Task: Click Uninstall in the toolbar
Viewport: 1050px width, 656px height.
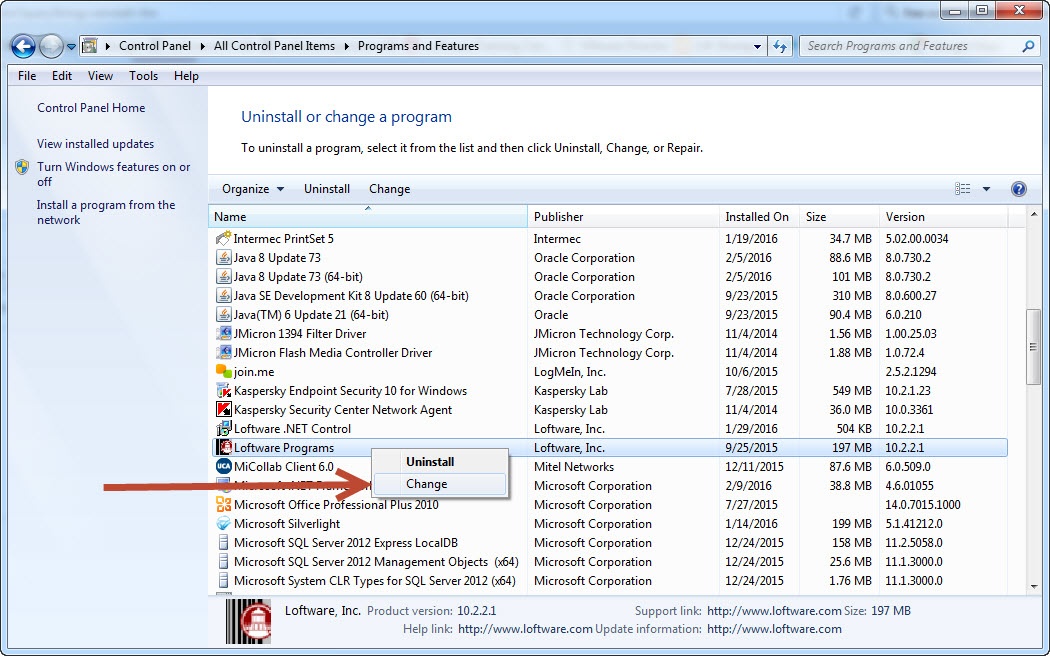Action: click(x=327, y=189)
